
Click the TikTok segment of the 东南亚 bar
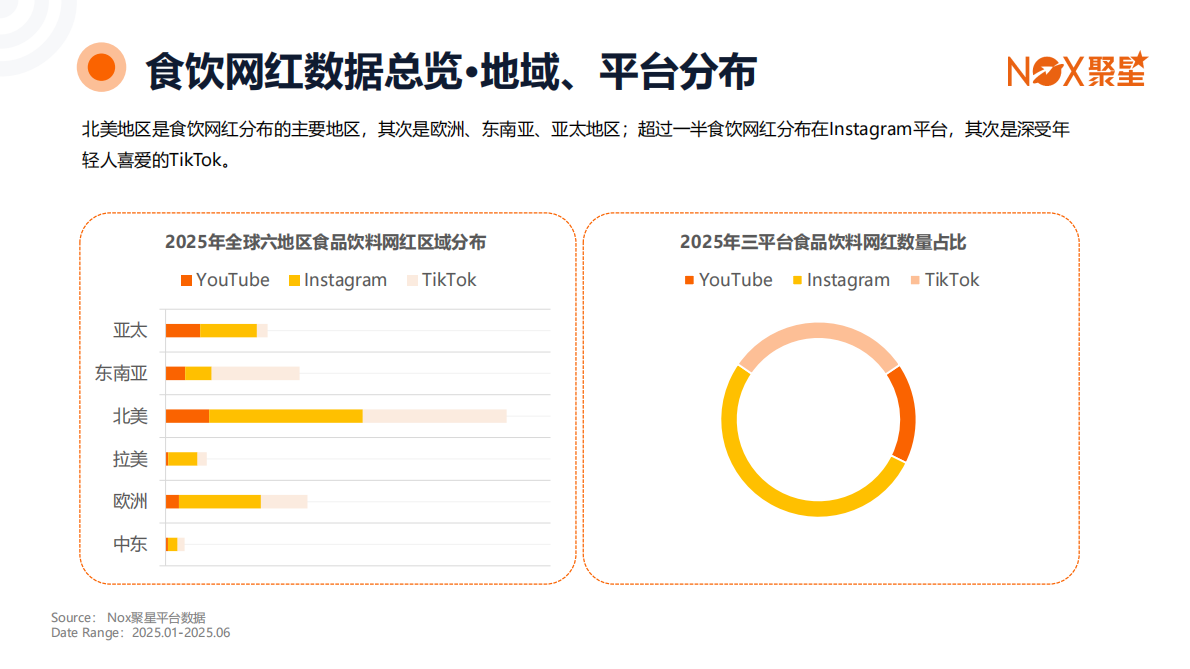tap(255, 373)
